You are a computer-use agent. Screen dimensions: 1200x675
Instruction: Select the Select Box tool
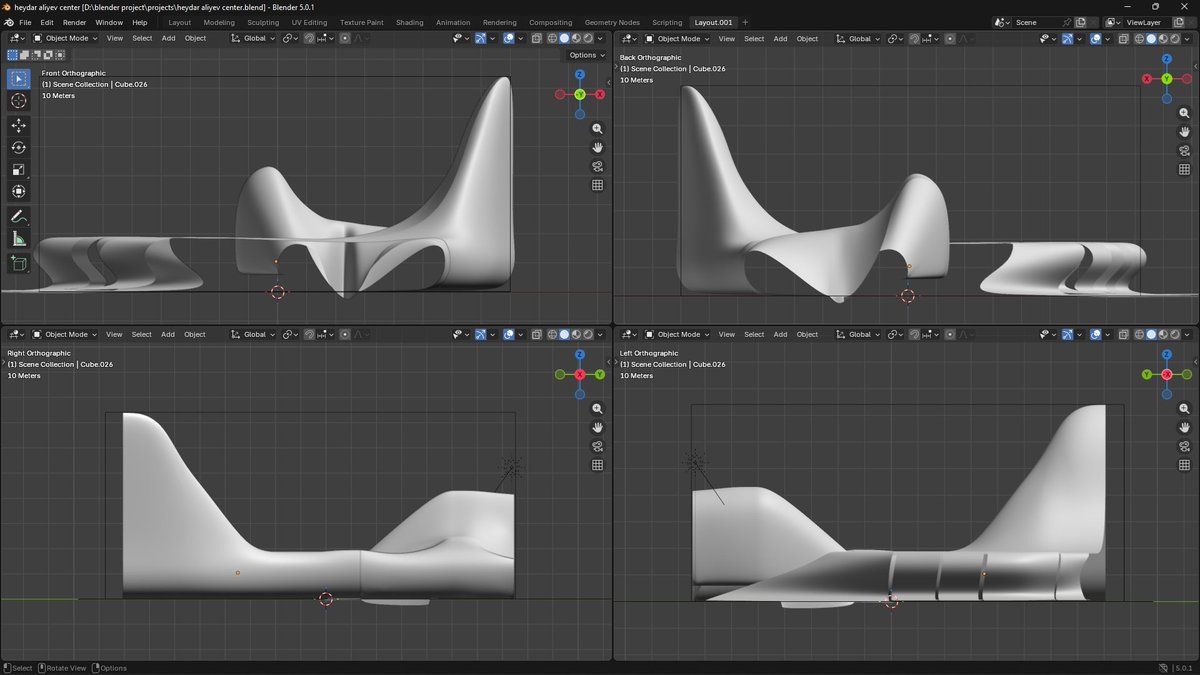19,79
